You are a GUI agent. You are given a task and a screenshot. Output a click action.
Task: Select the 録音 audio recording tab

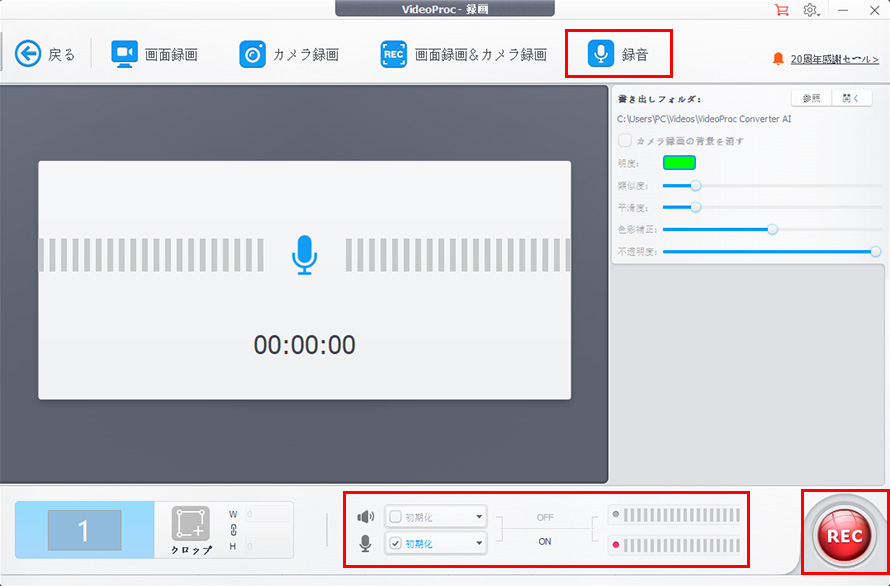pos(618,54)
